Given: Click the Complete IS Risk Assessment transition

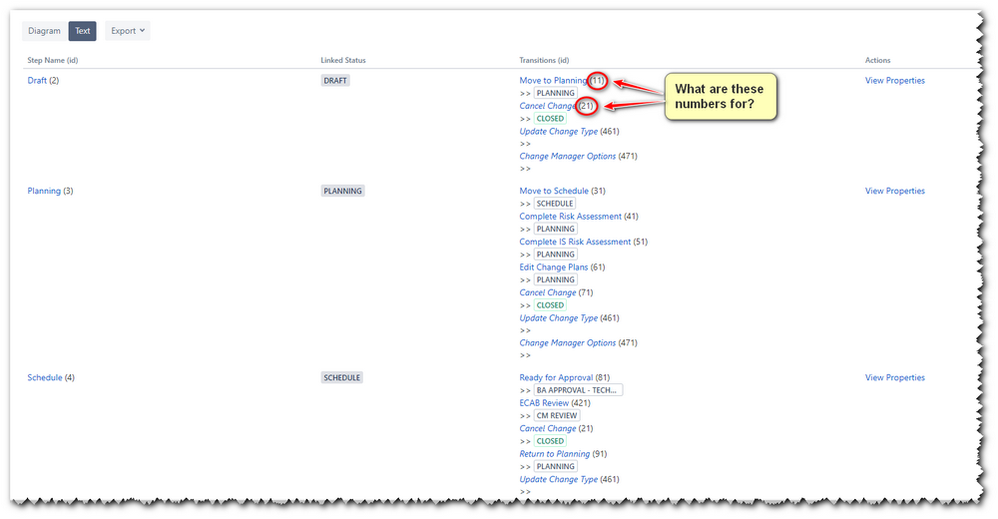Looking at the screenshot, I should click(575, 241).
